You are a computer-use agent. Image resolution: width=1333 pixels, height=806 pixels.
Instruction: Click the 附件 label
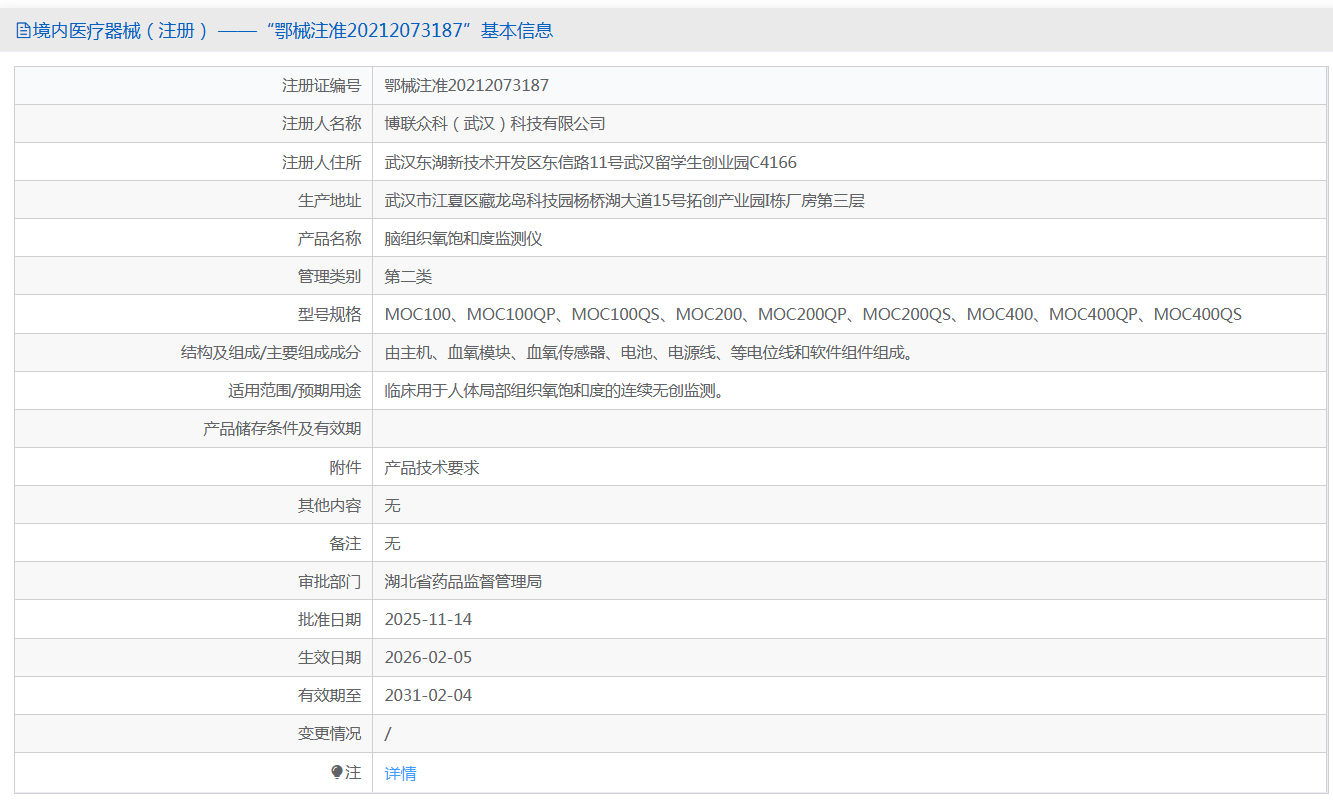pyautogui.click(x=346, y=467)
